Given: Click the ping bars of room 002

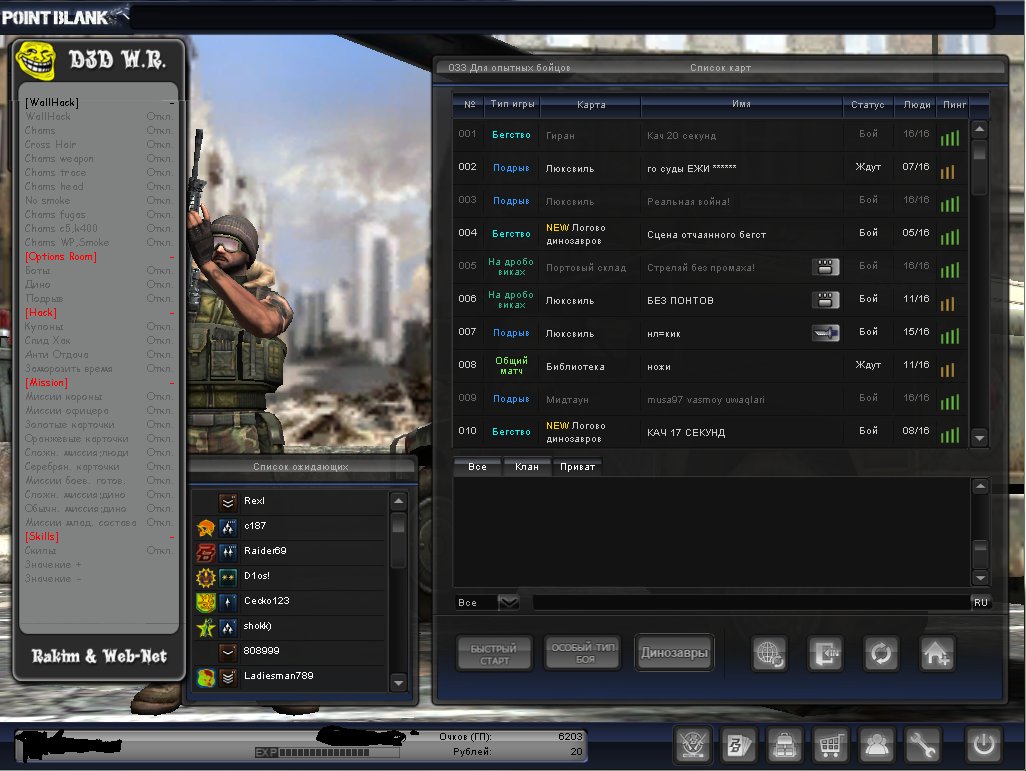Looking at the screenshot, I should pyautogui.click(x=948, y=171).
